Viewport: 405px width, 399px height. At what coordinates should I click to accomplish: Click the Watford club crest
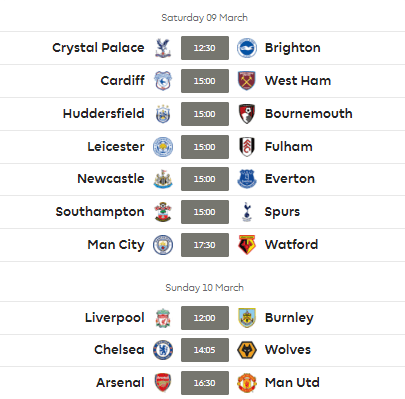(x=247, y=245)
